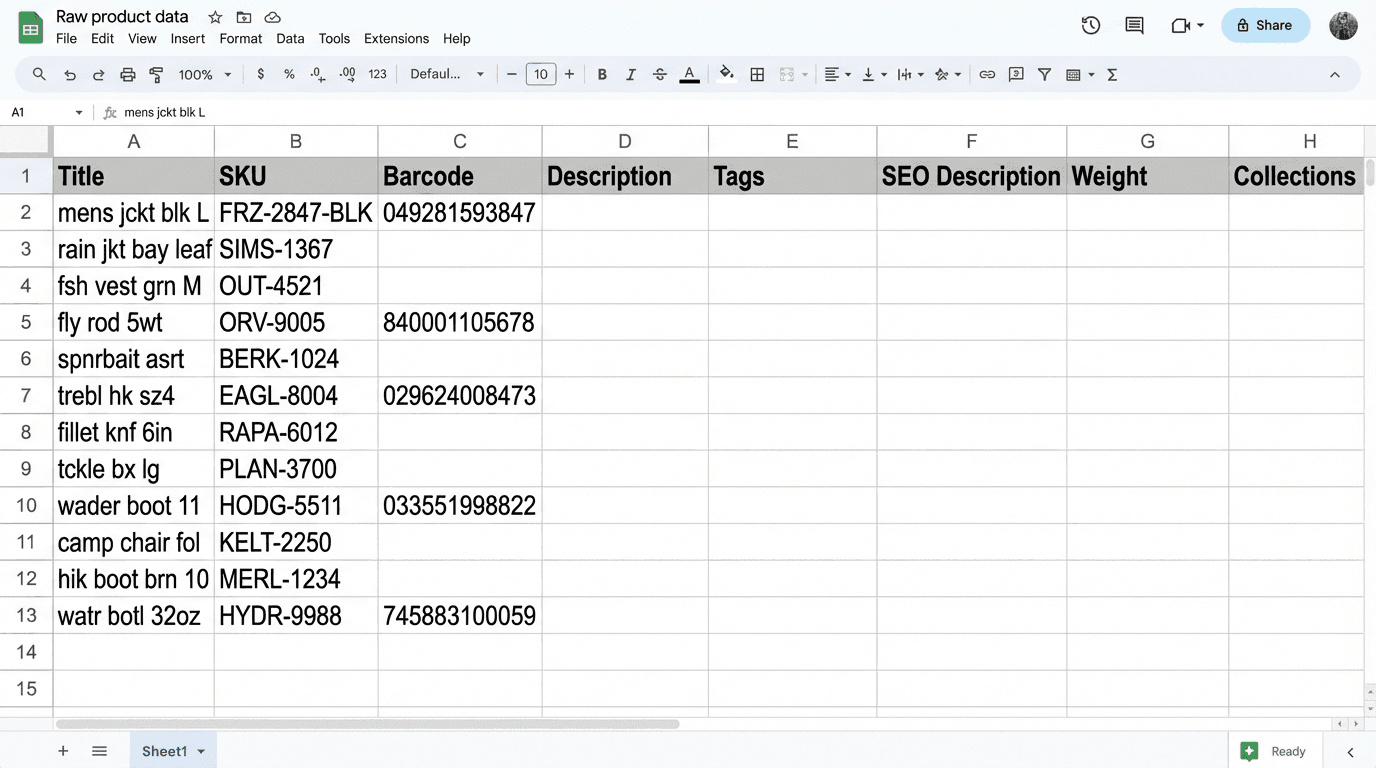The width and height of the screenshot is (1376, 768).
Task: Open the text color picker
Action: (689, 74)
